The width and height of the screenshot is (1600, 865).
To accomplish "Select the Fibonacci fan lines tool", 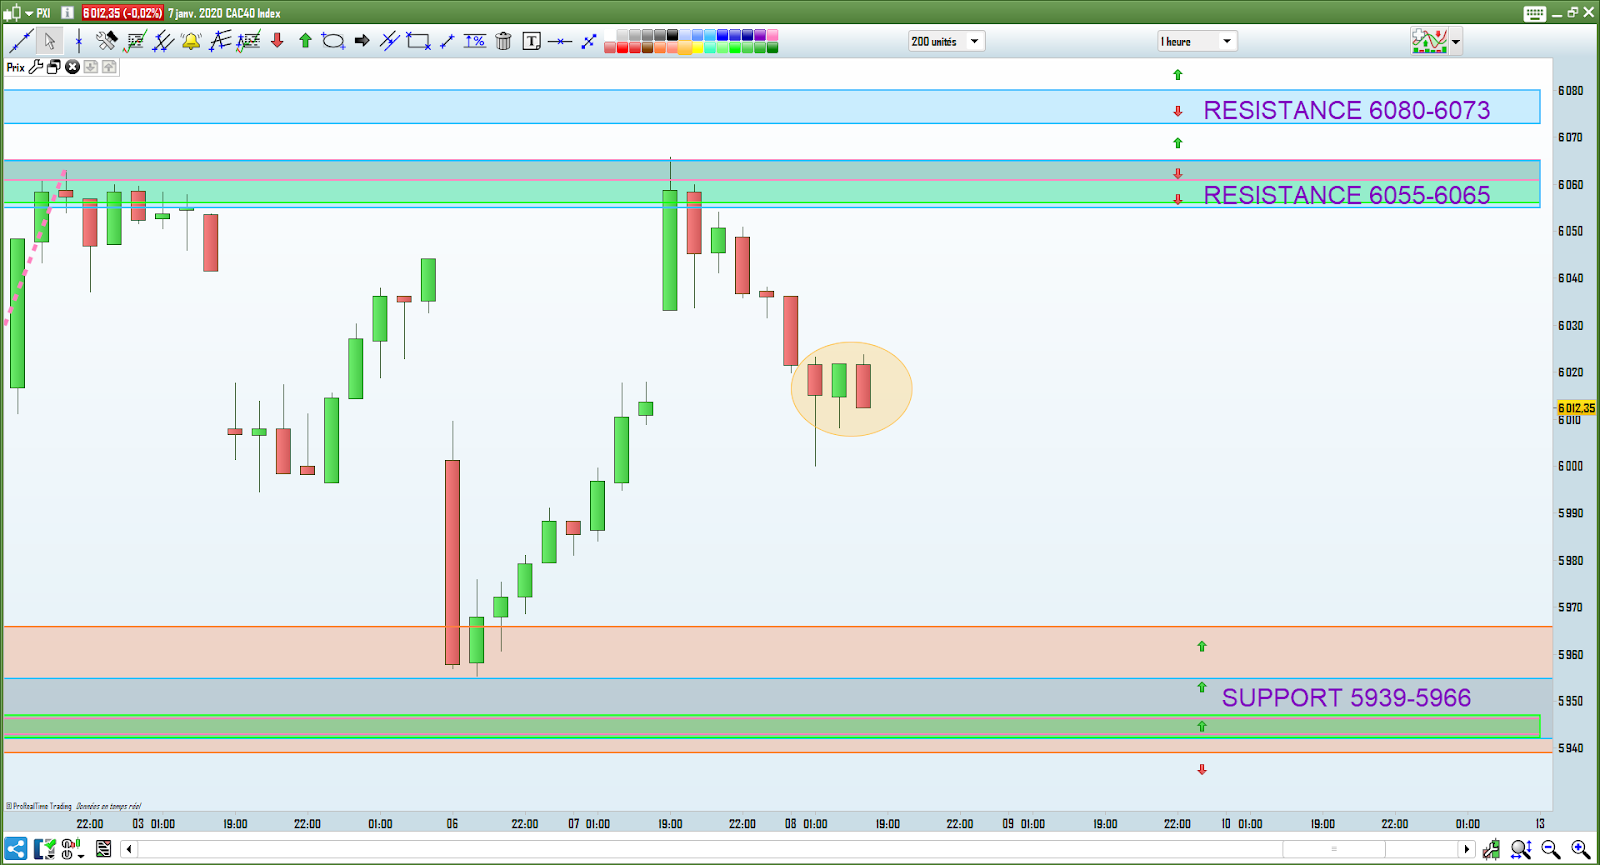I will [x=220, y=41].
